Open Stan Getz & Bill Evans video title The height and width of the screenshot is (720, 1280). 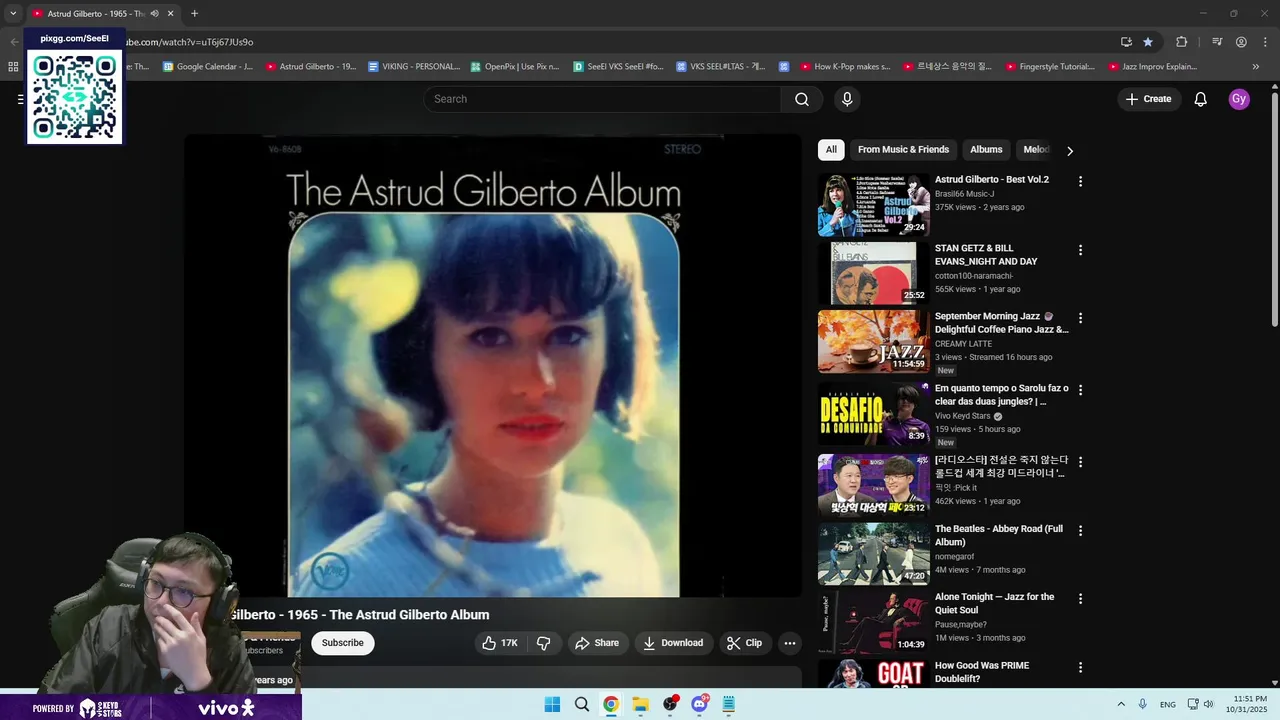click(986, 255)
